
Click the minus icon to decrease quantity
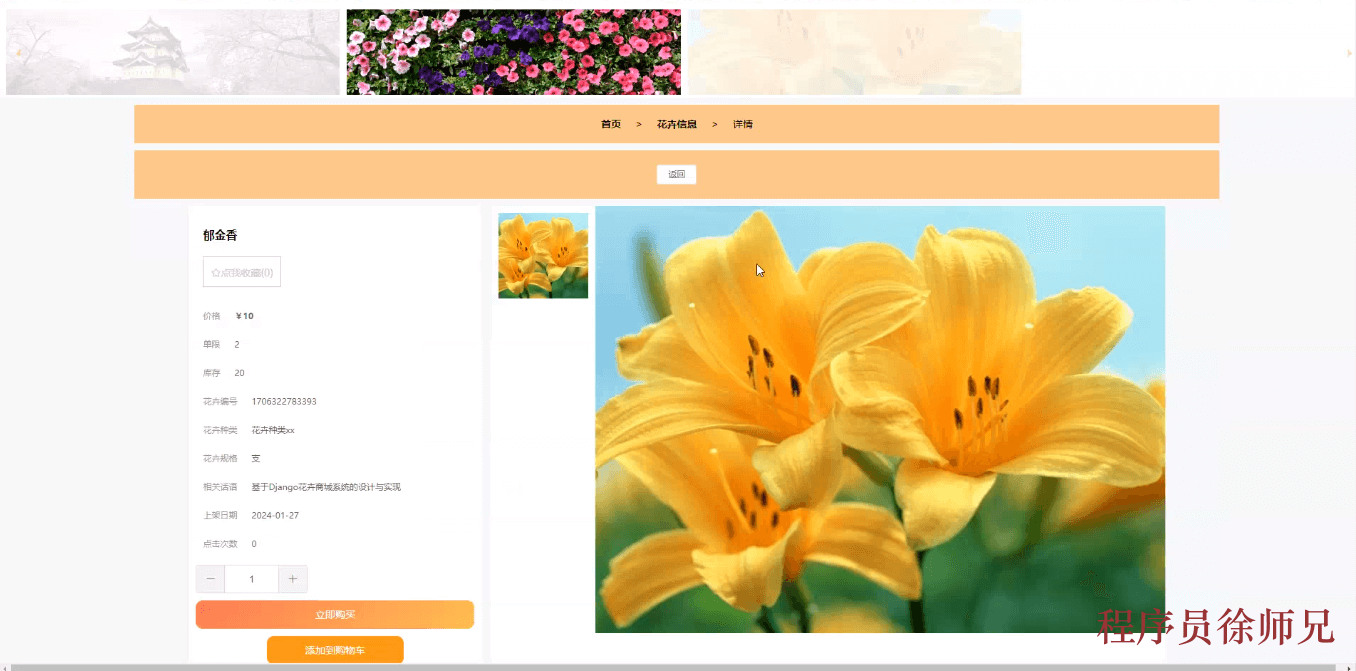tap(210, 578)
